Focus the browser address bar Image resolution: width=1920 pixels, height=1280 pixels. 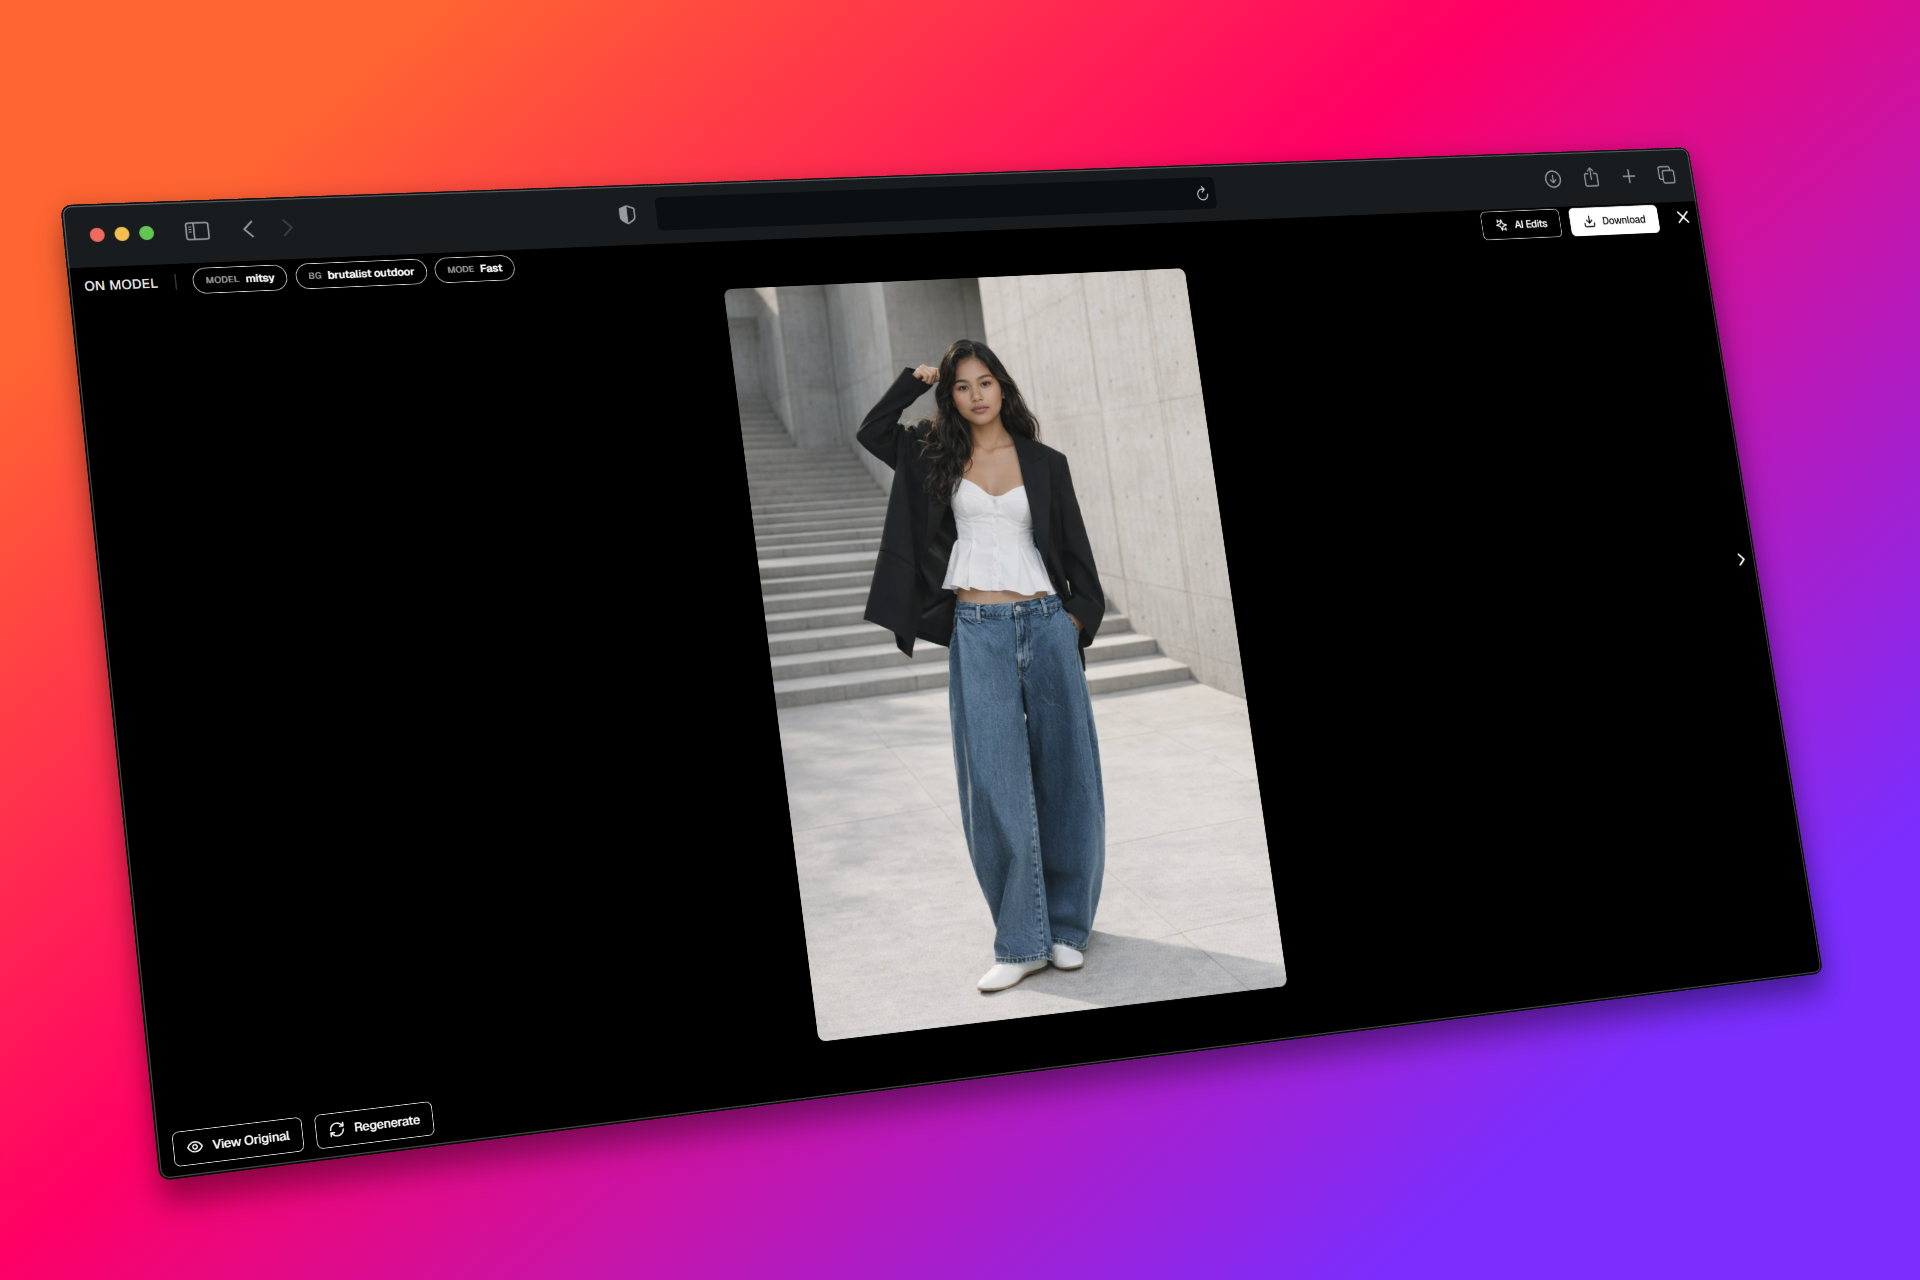point(935,203)
